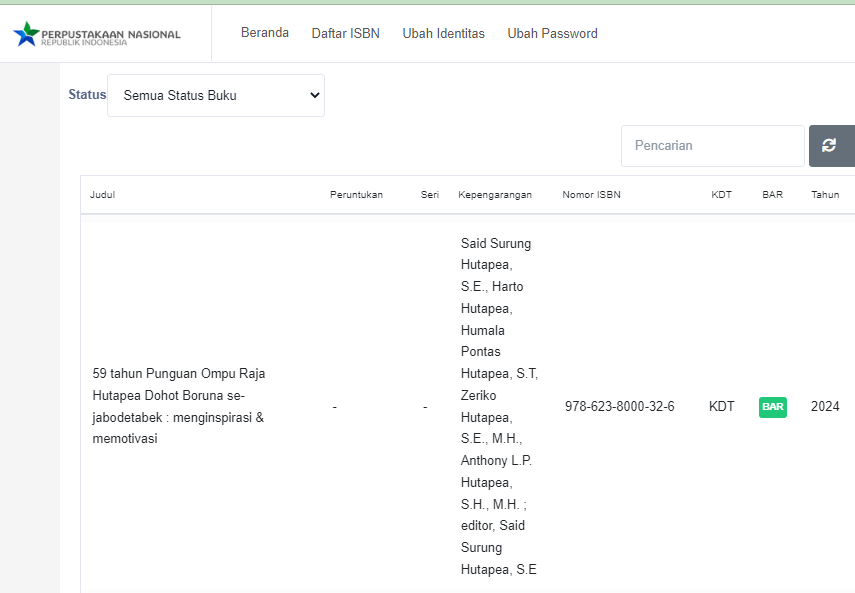Image resolution: width=855 pixels, height=593 pixels.
Task: Select the ISBN number 978-623-8000-32-6
Action: pos(619,407)
